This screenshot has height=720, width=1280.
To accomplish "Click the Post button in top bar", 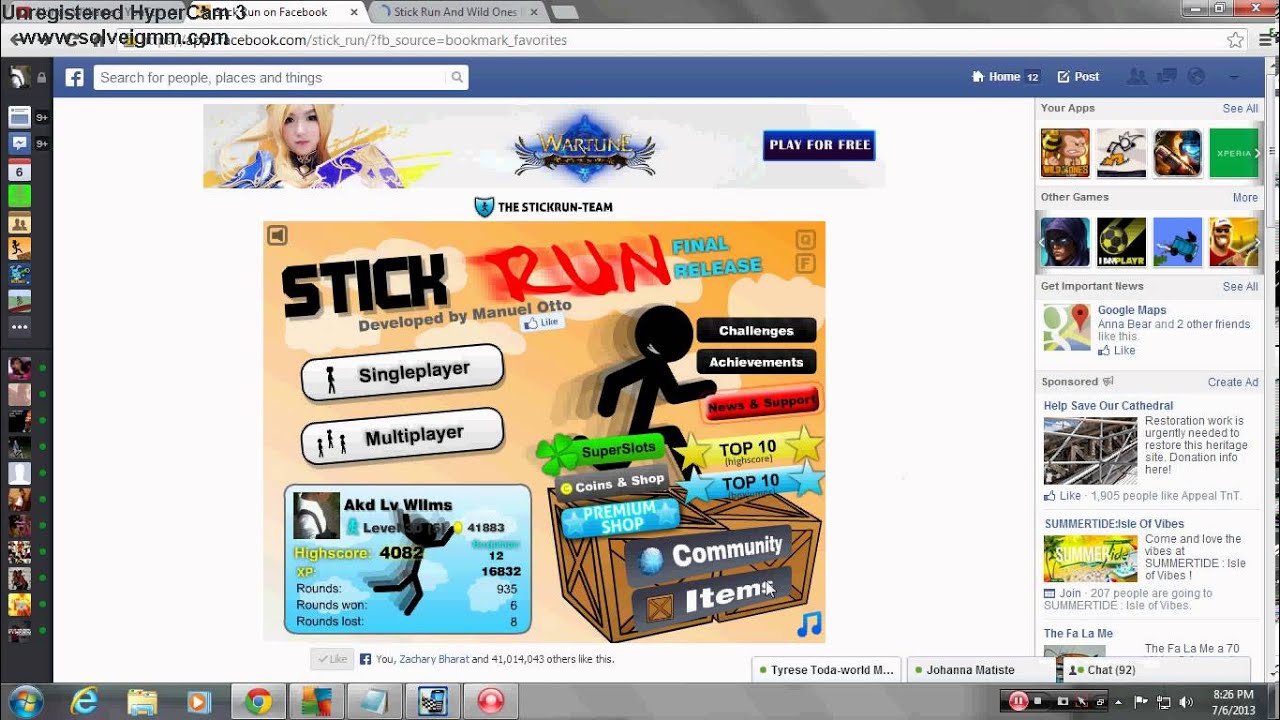I will click(1078, 77).
